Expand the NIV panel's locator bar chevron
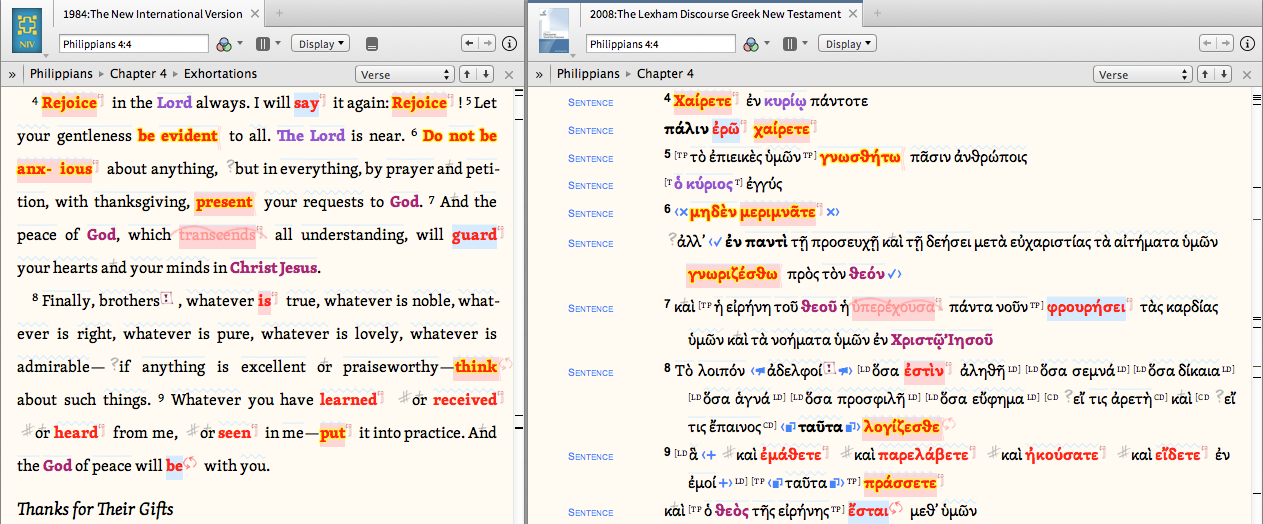The height and width of the screenshot is (524, 1263). click(x=12, y=74)
